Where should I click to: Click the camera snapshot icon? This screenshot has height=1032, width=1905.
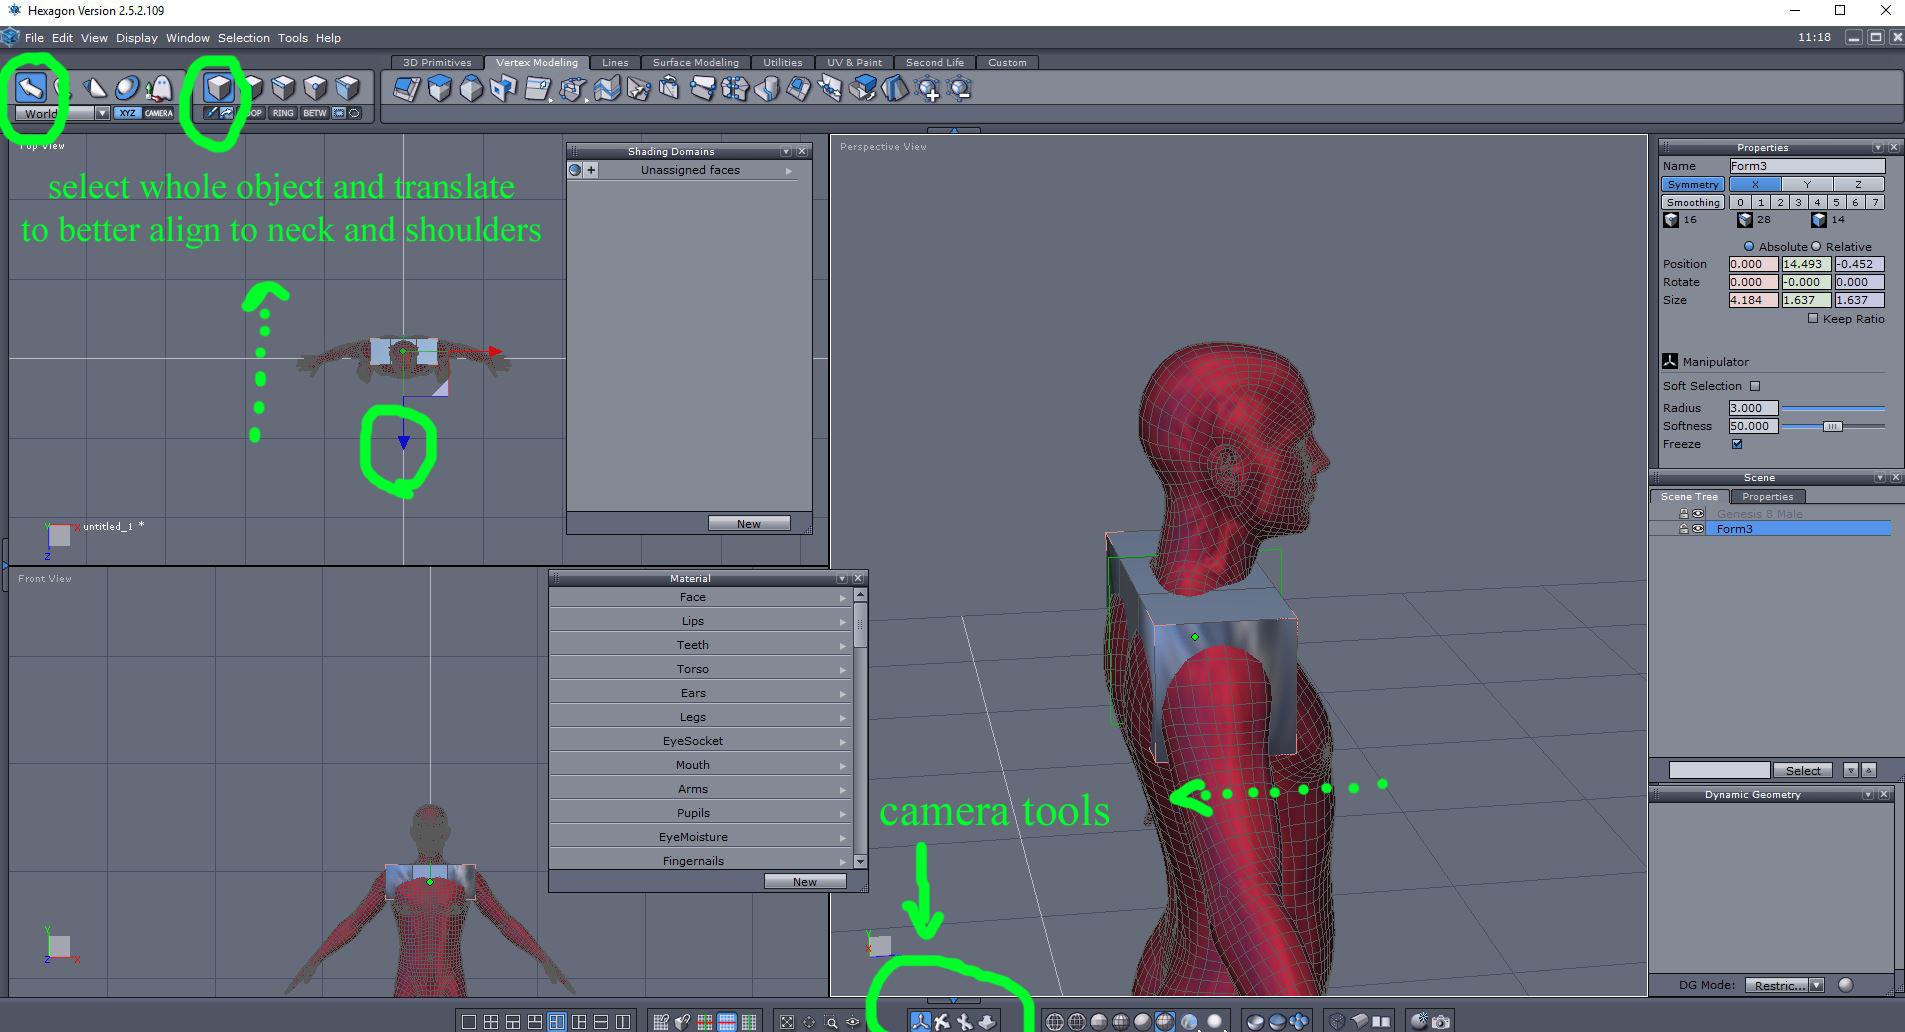click(1441, 1021)
